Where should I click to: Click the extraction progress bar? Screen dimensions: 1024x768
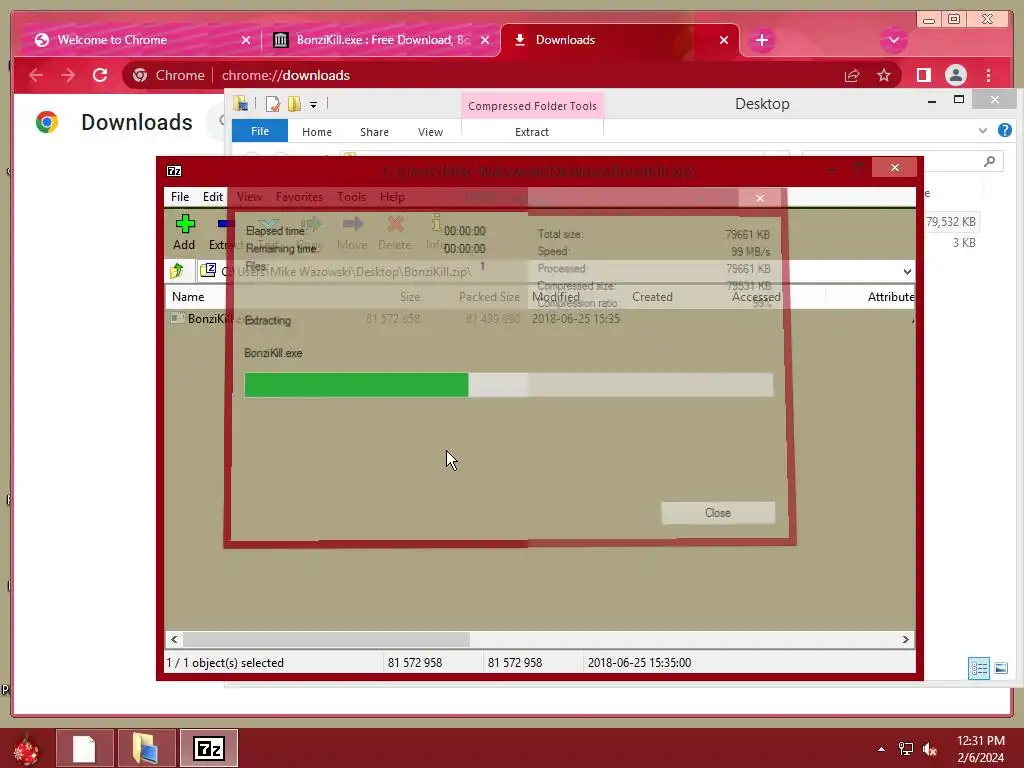point(509,385)
